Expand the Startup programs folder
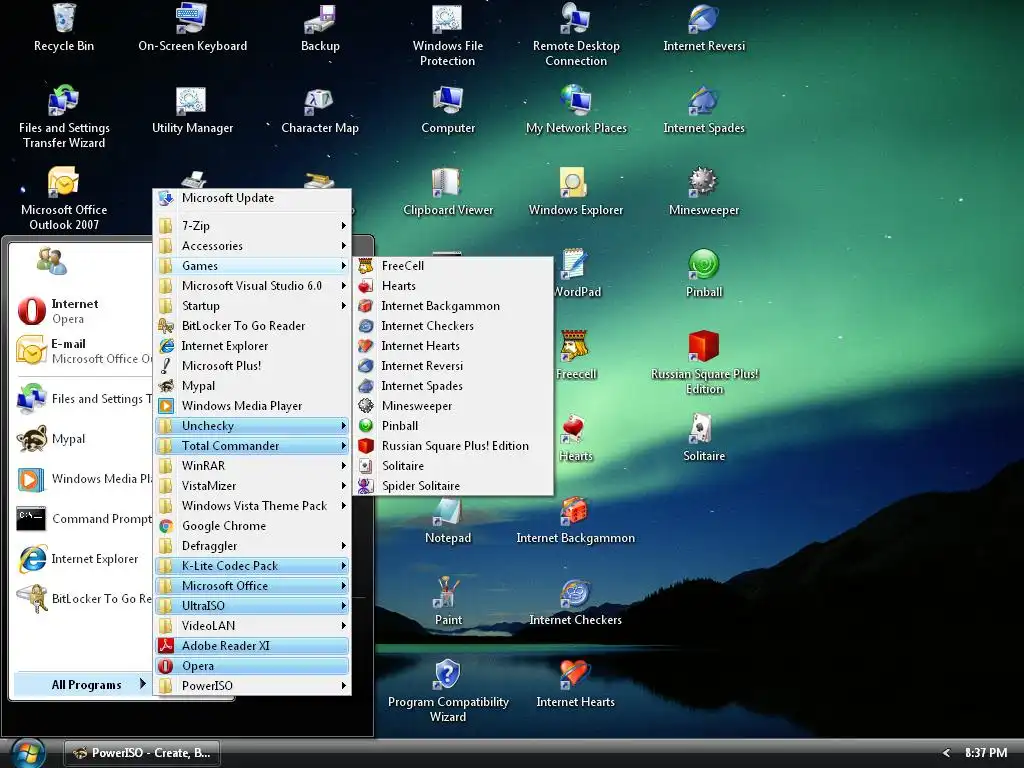Viewport: 1024px width, 768px height. point(252,306)
